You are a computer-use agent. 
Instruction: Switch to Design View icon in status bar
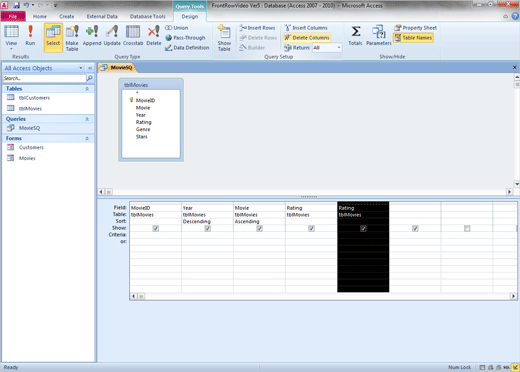pyautogui.click(x=516, y=367)
